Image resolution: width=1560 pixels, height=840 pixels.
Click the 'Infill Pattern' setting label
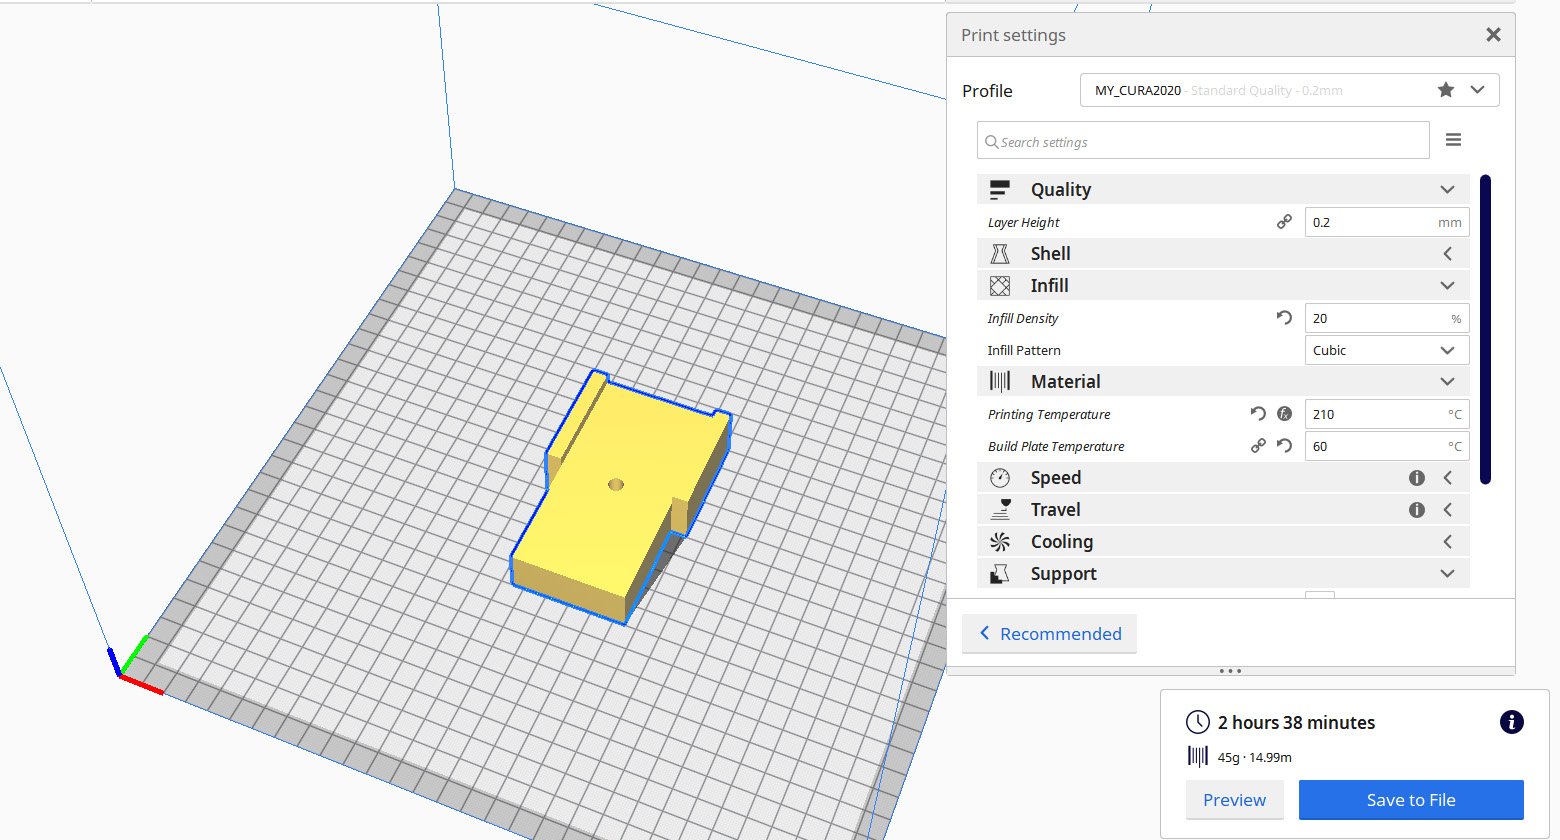coord(1023,350)
